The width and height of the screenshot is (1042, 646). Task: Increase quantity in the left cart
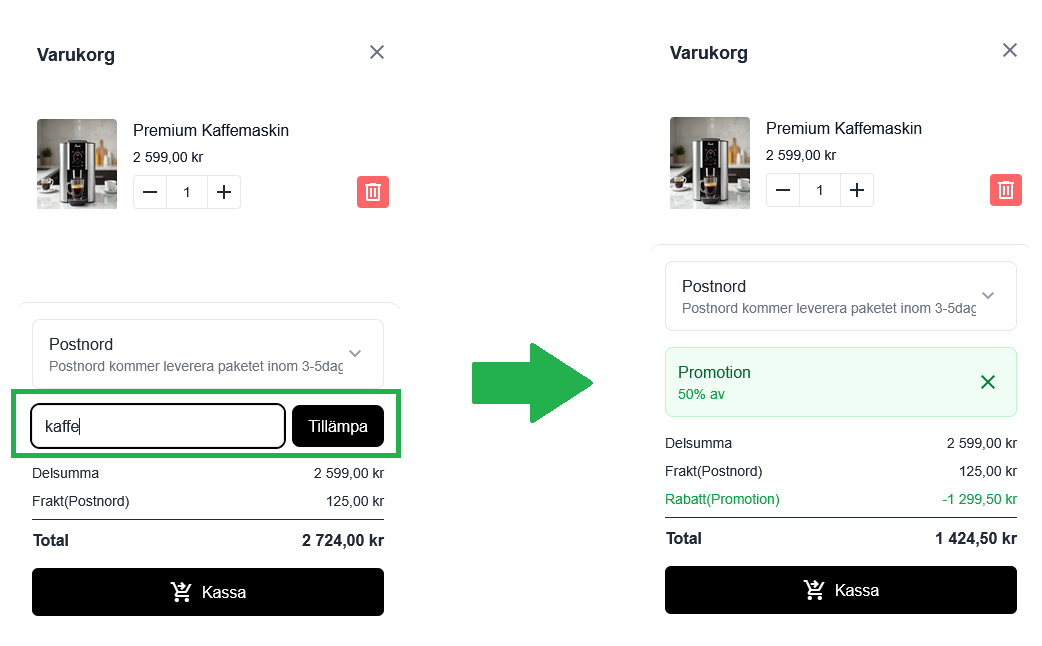point(224,192)
